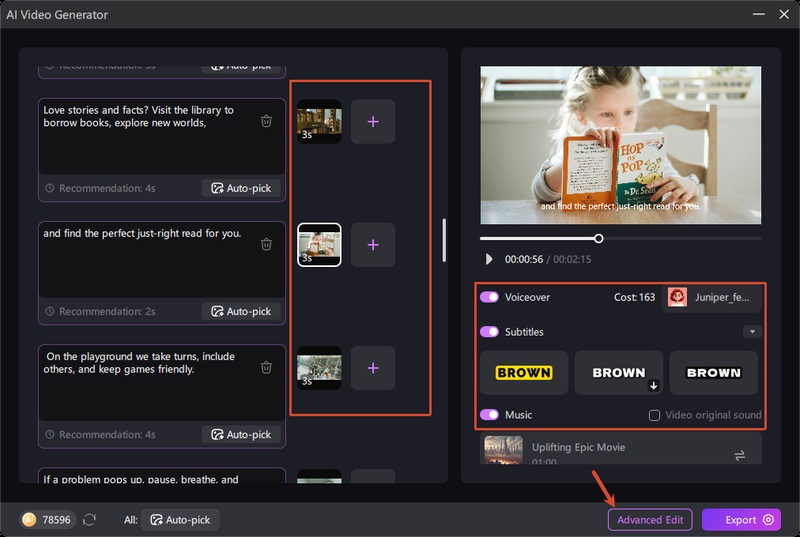Click the Uplifting Epic Movie track thumbnail

pyautogui.click(x=503, y=450)
